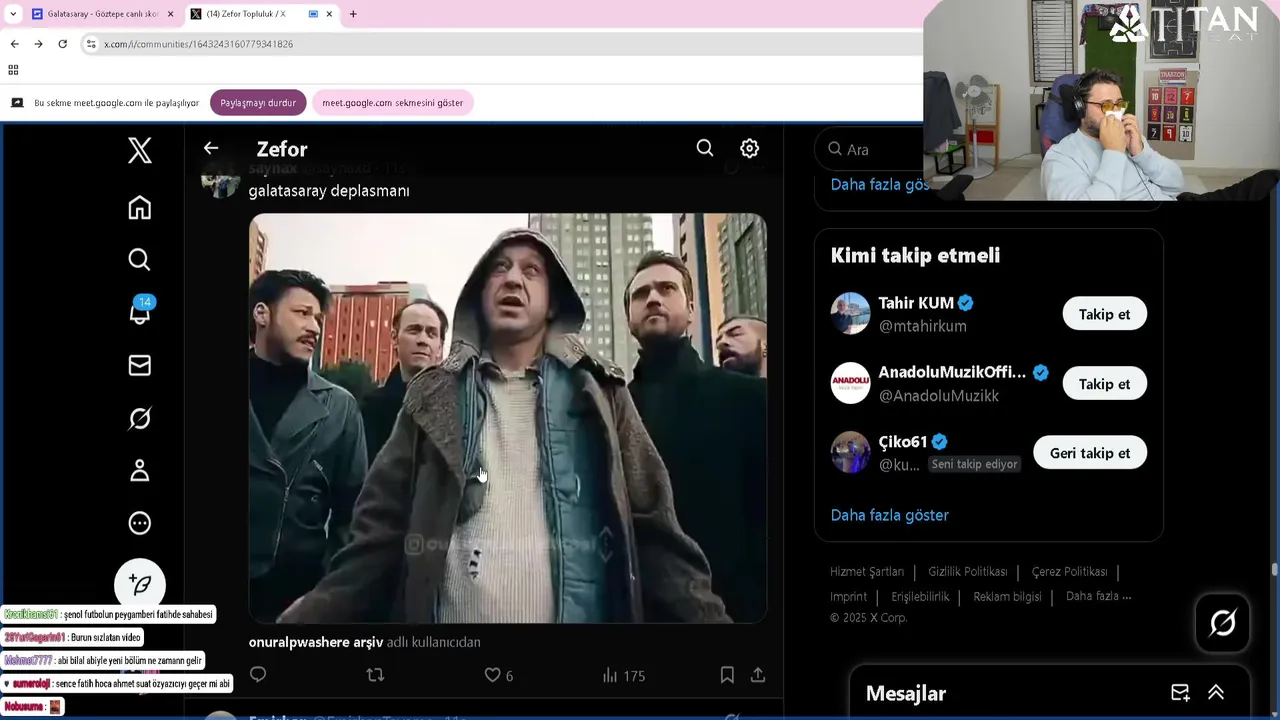Open Explore search in the sidebar

pyautogui.click(x=140, y=260)
